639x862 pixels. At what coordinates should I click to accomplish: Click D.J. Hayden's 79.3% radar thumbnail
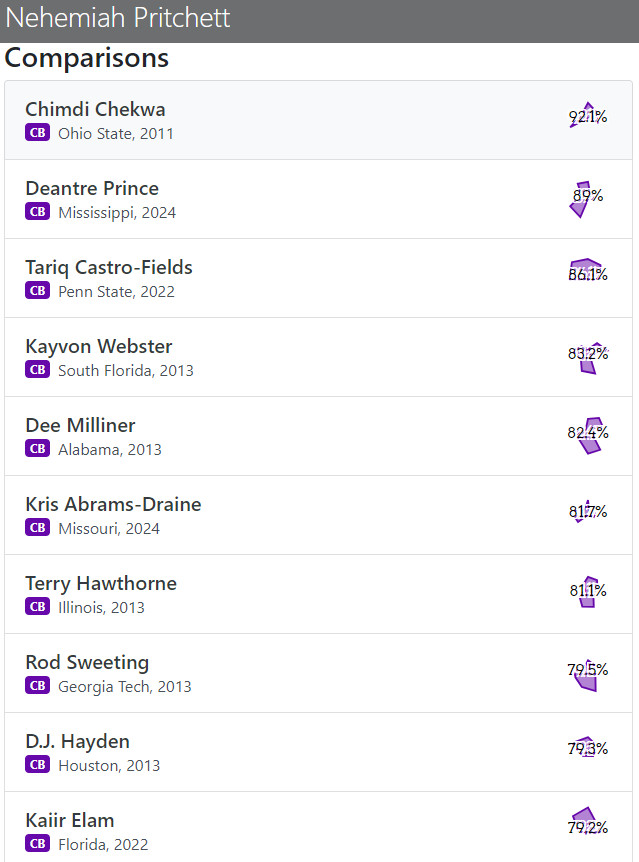[588, 748]
